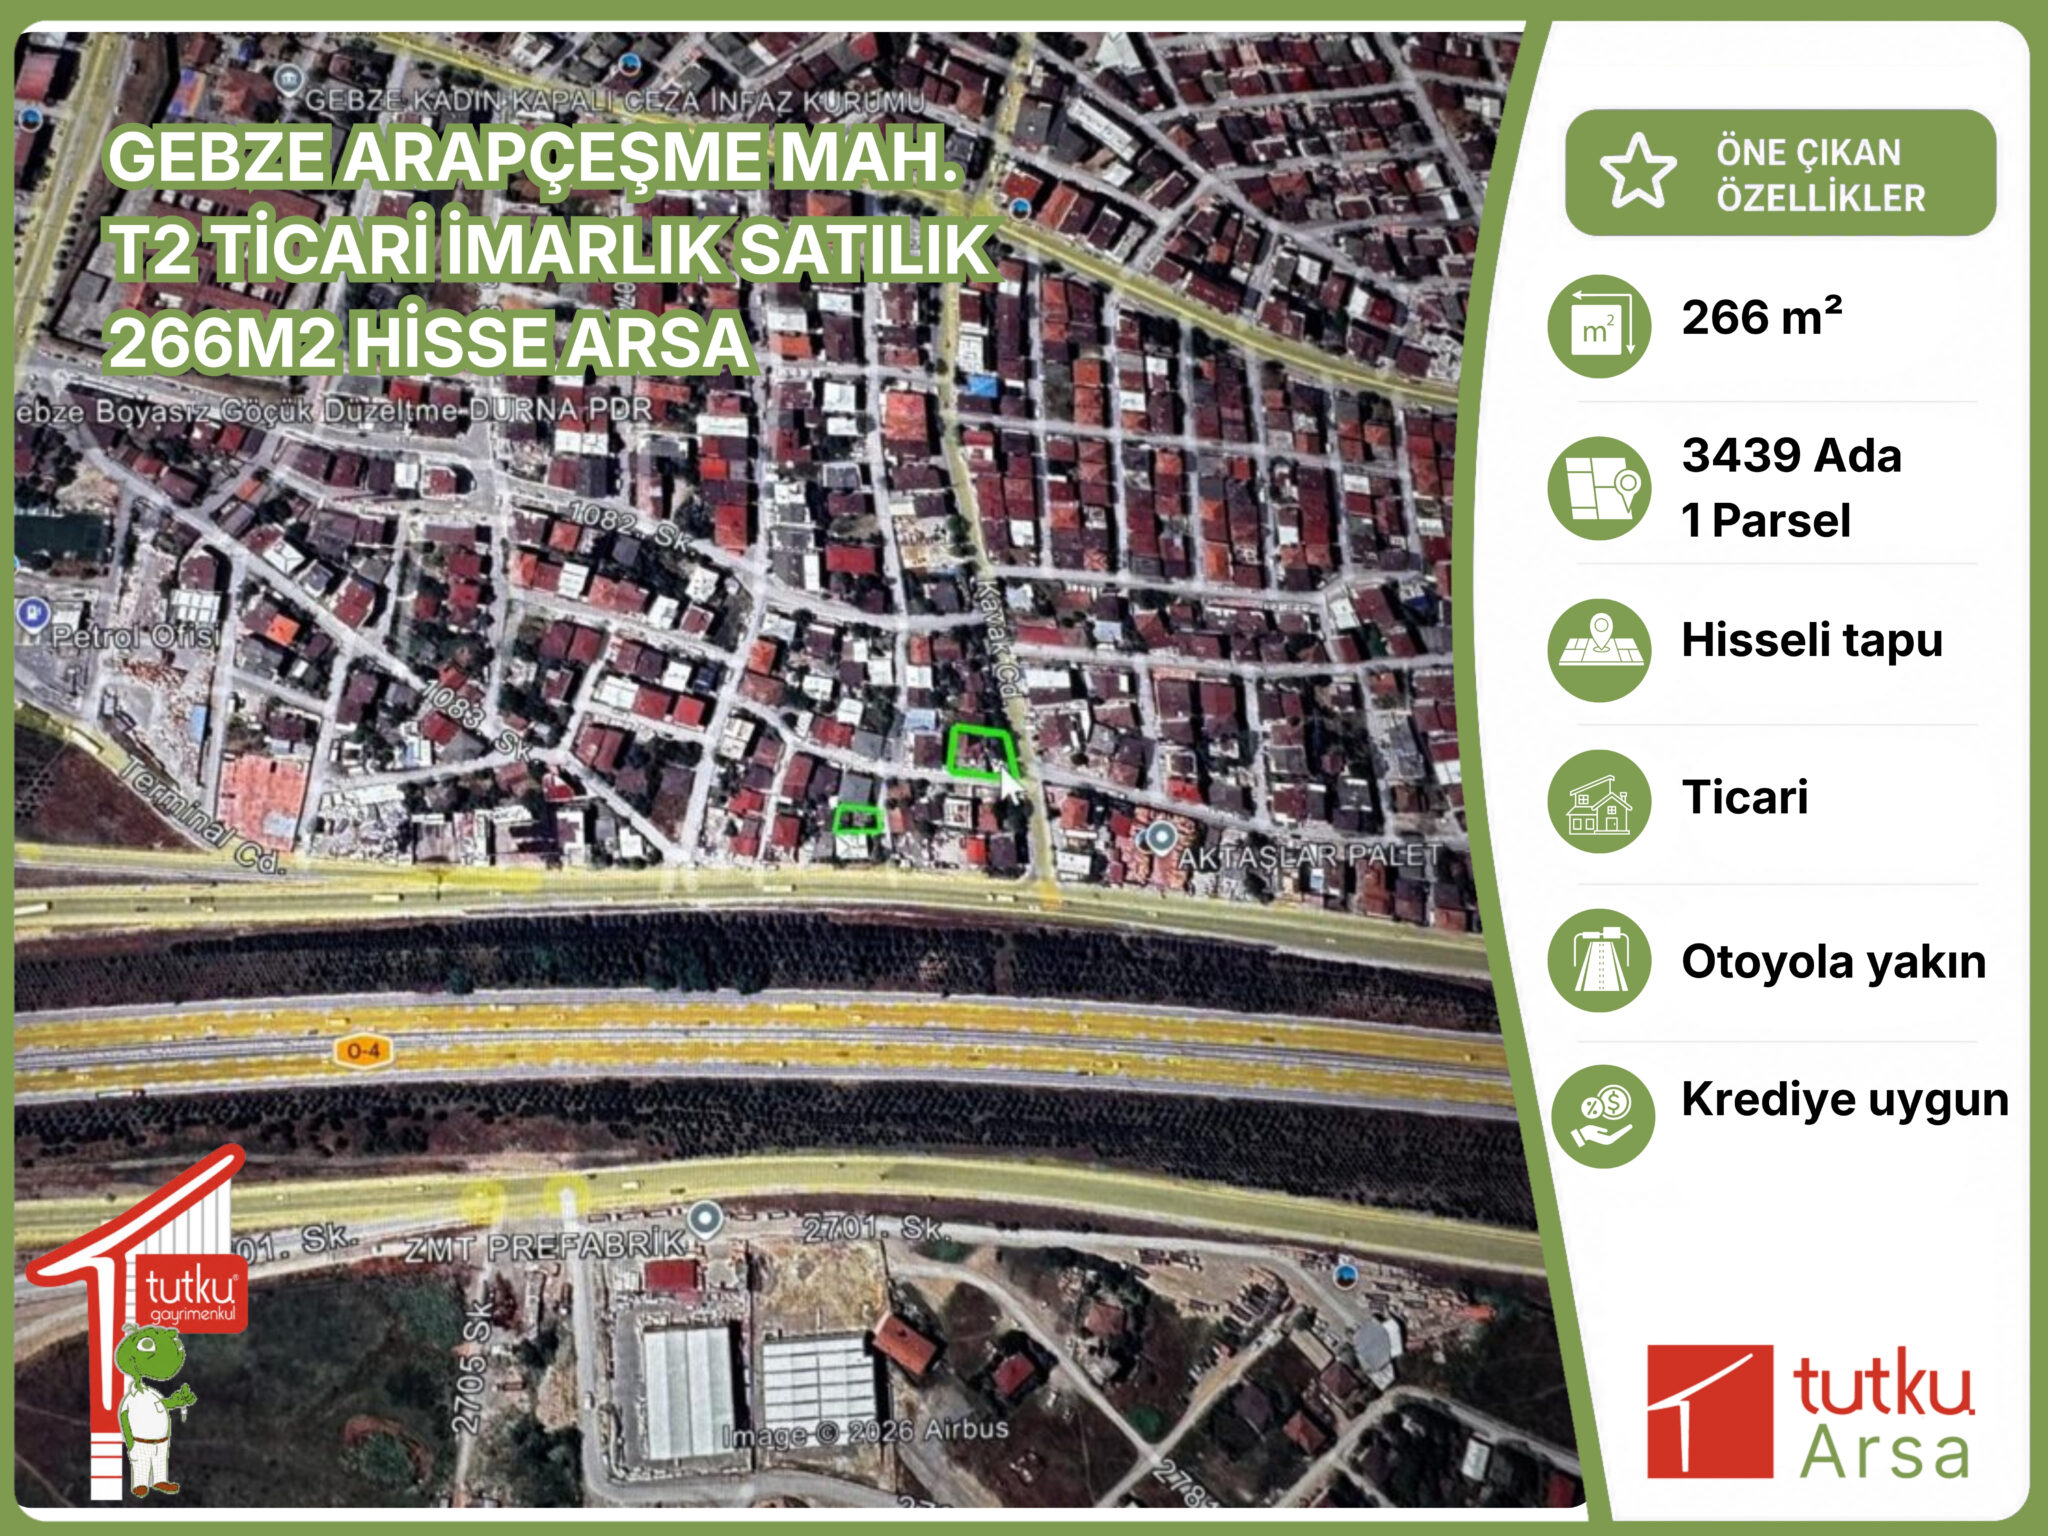Click the Petrol Ofisi fuel pin
Viewport: 2048px width, 1536px height.
tap(32, 612)
